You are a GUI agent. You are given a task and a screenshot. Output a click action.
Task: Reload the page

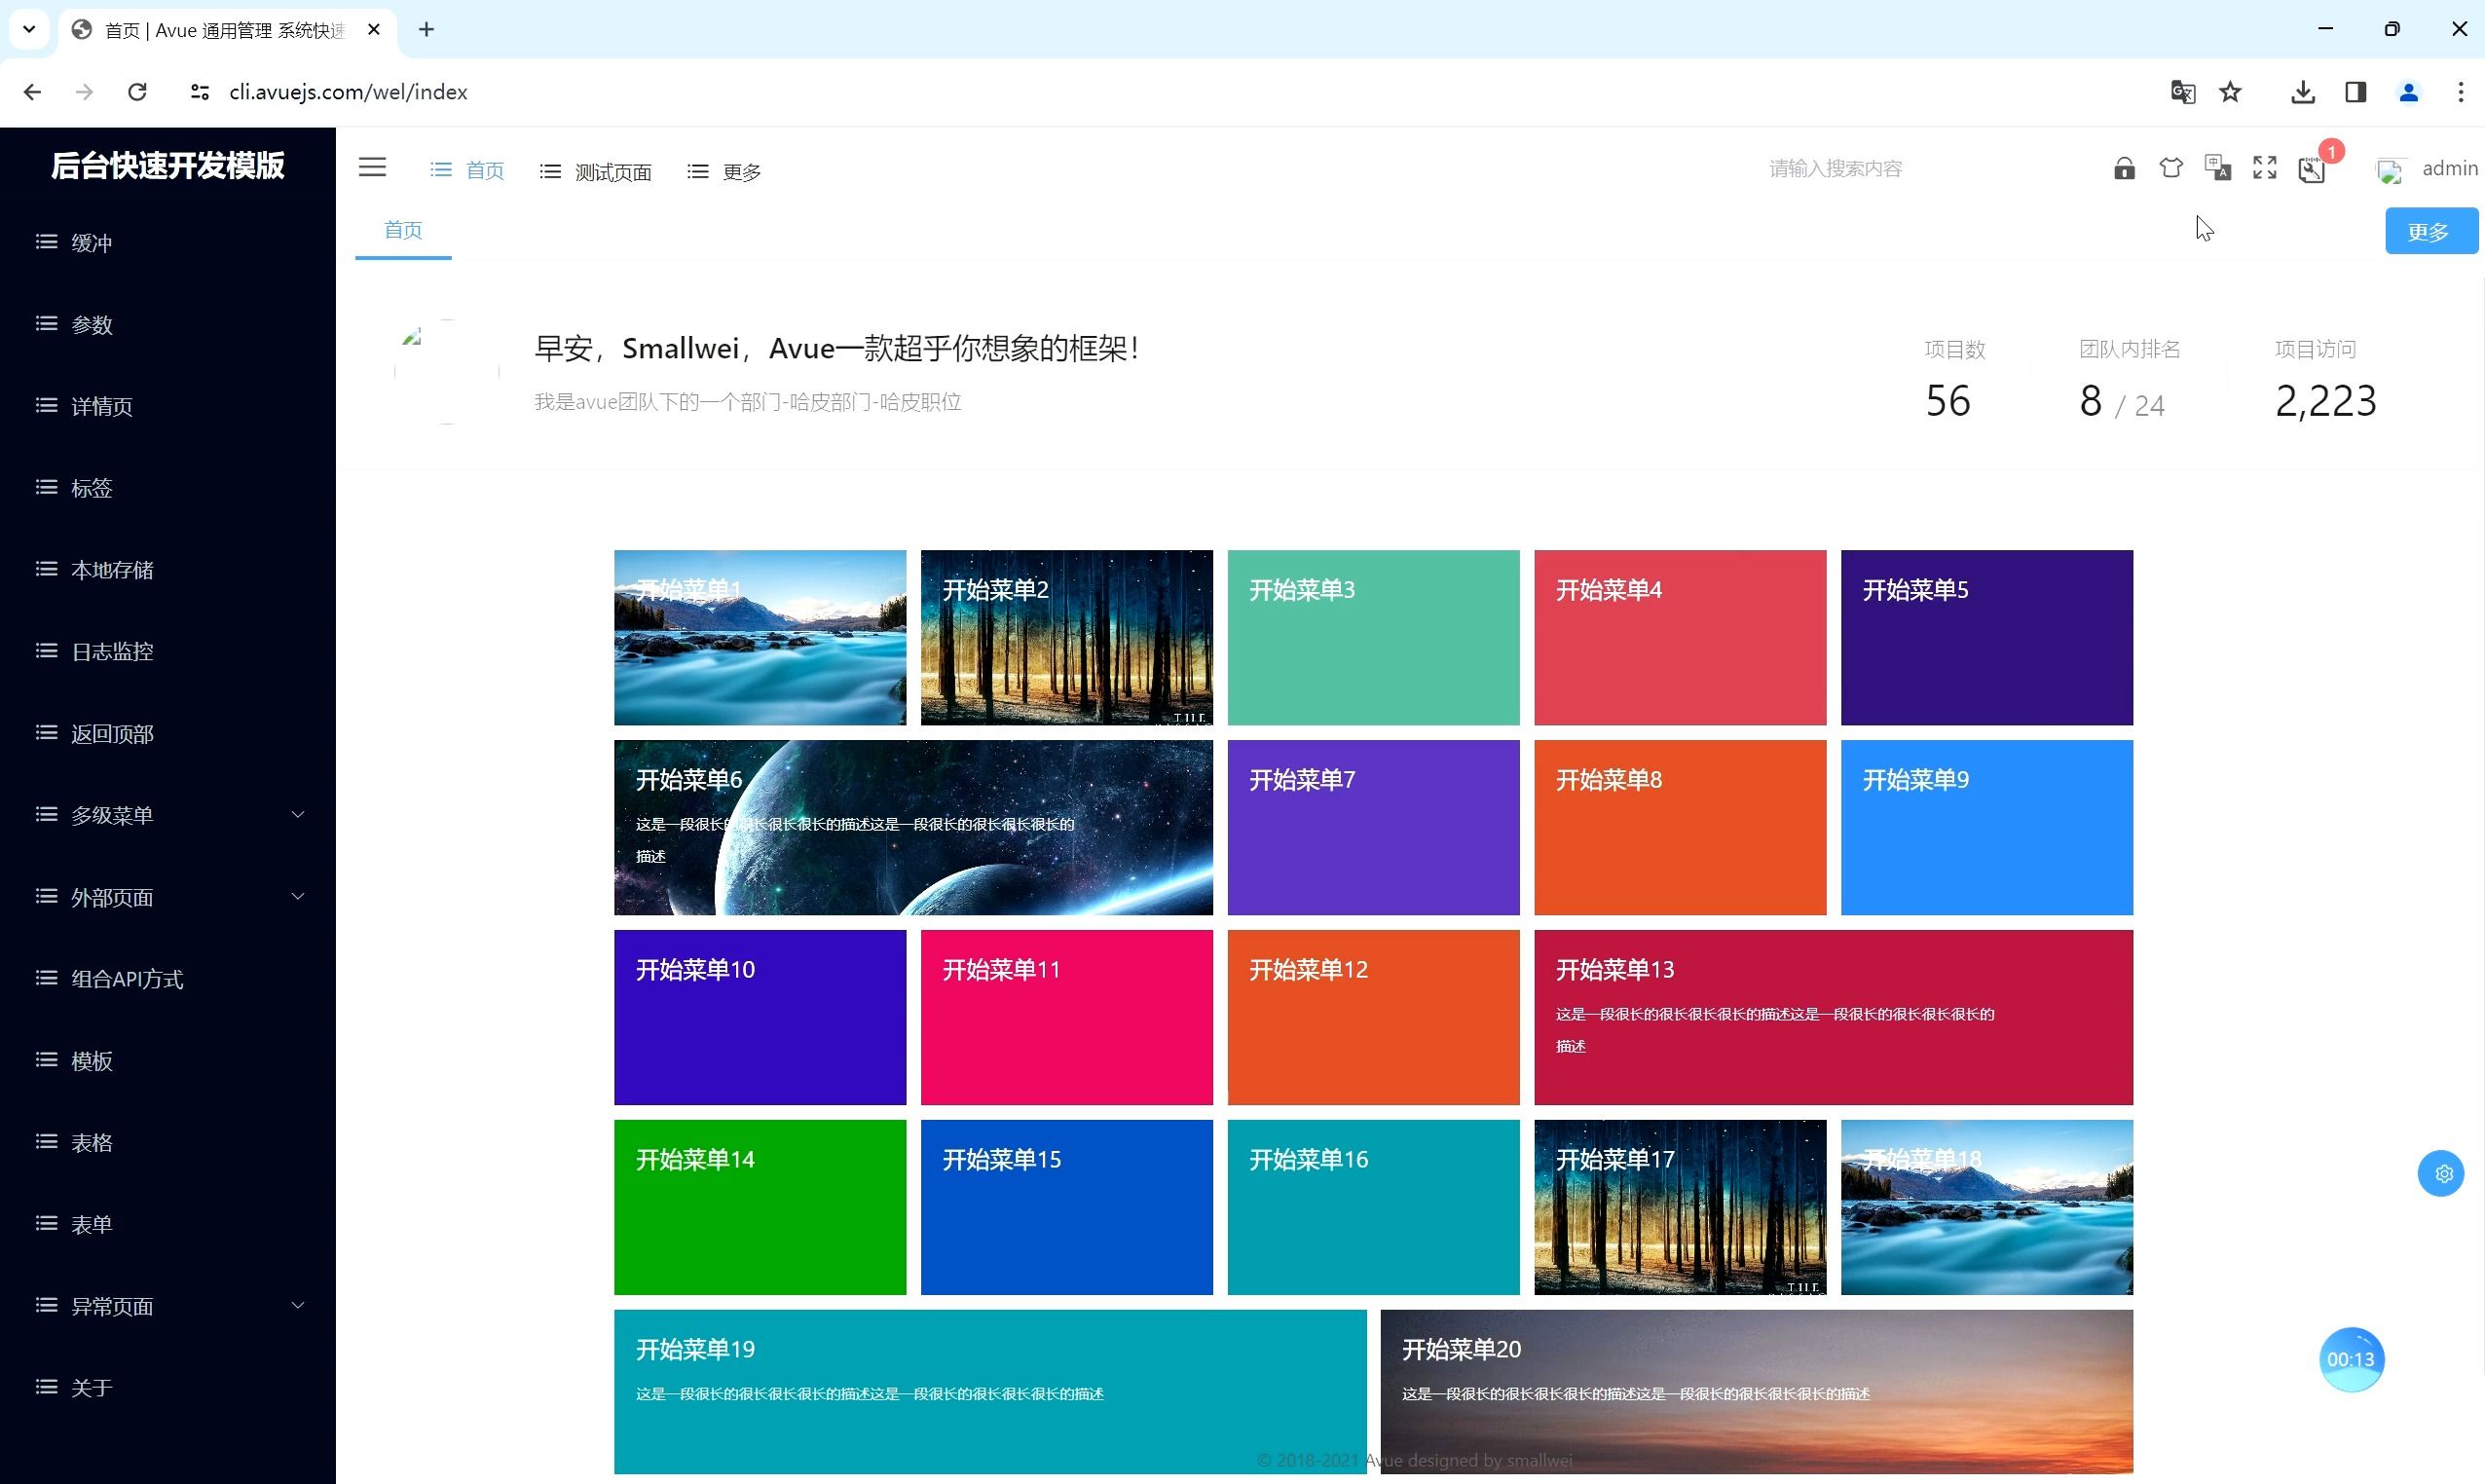pyautogui.click(x=137, y=92)
